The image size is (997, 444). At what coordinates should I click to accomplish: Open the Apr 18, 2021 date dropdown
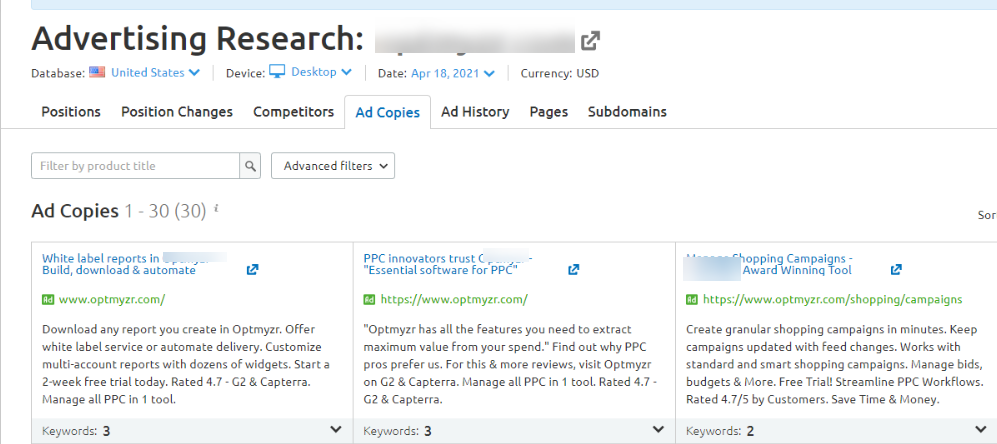click(452, 73)
